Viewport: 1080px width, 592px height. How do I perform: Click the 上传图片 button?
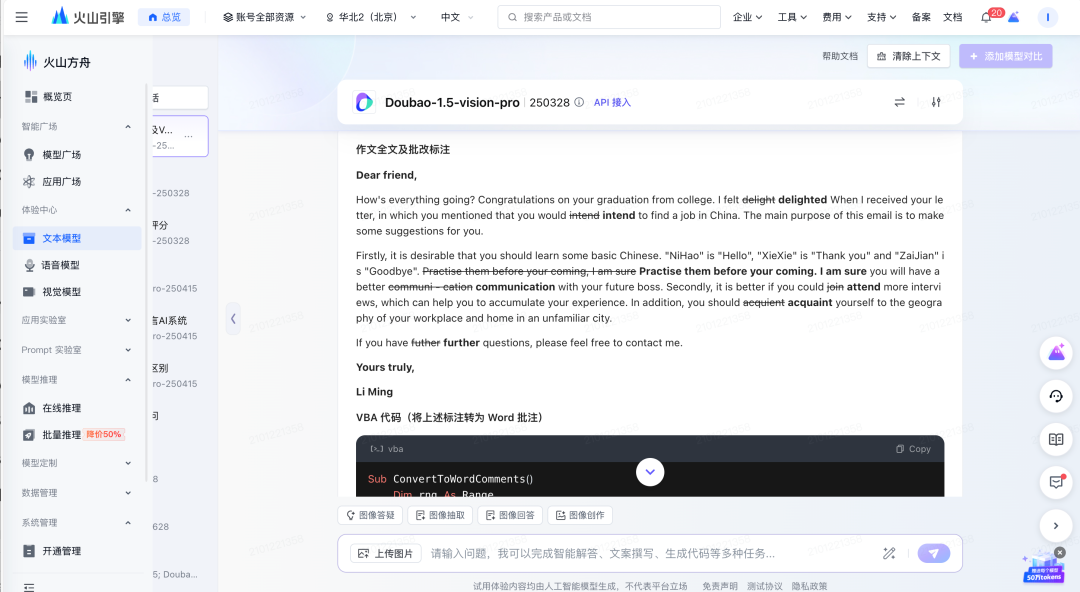386,553
